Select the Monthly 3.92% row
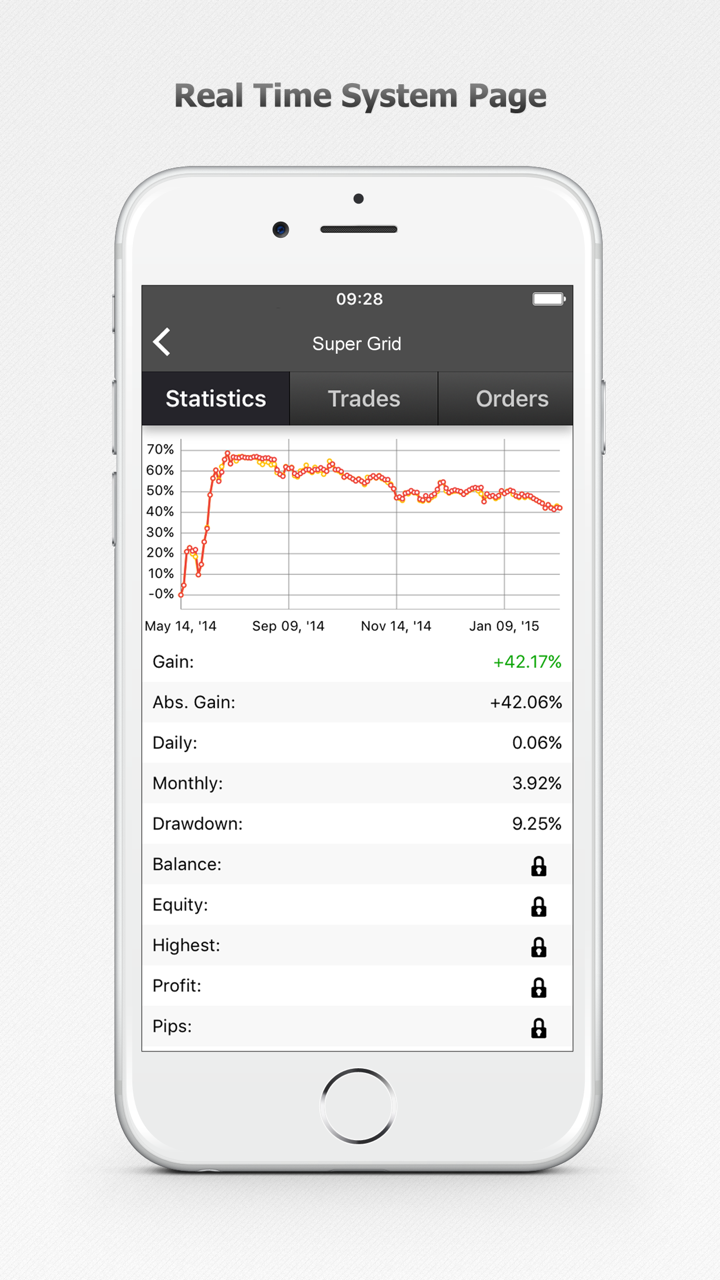 pyautogui.click(x=357, y=784)
